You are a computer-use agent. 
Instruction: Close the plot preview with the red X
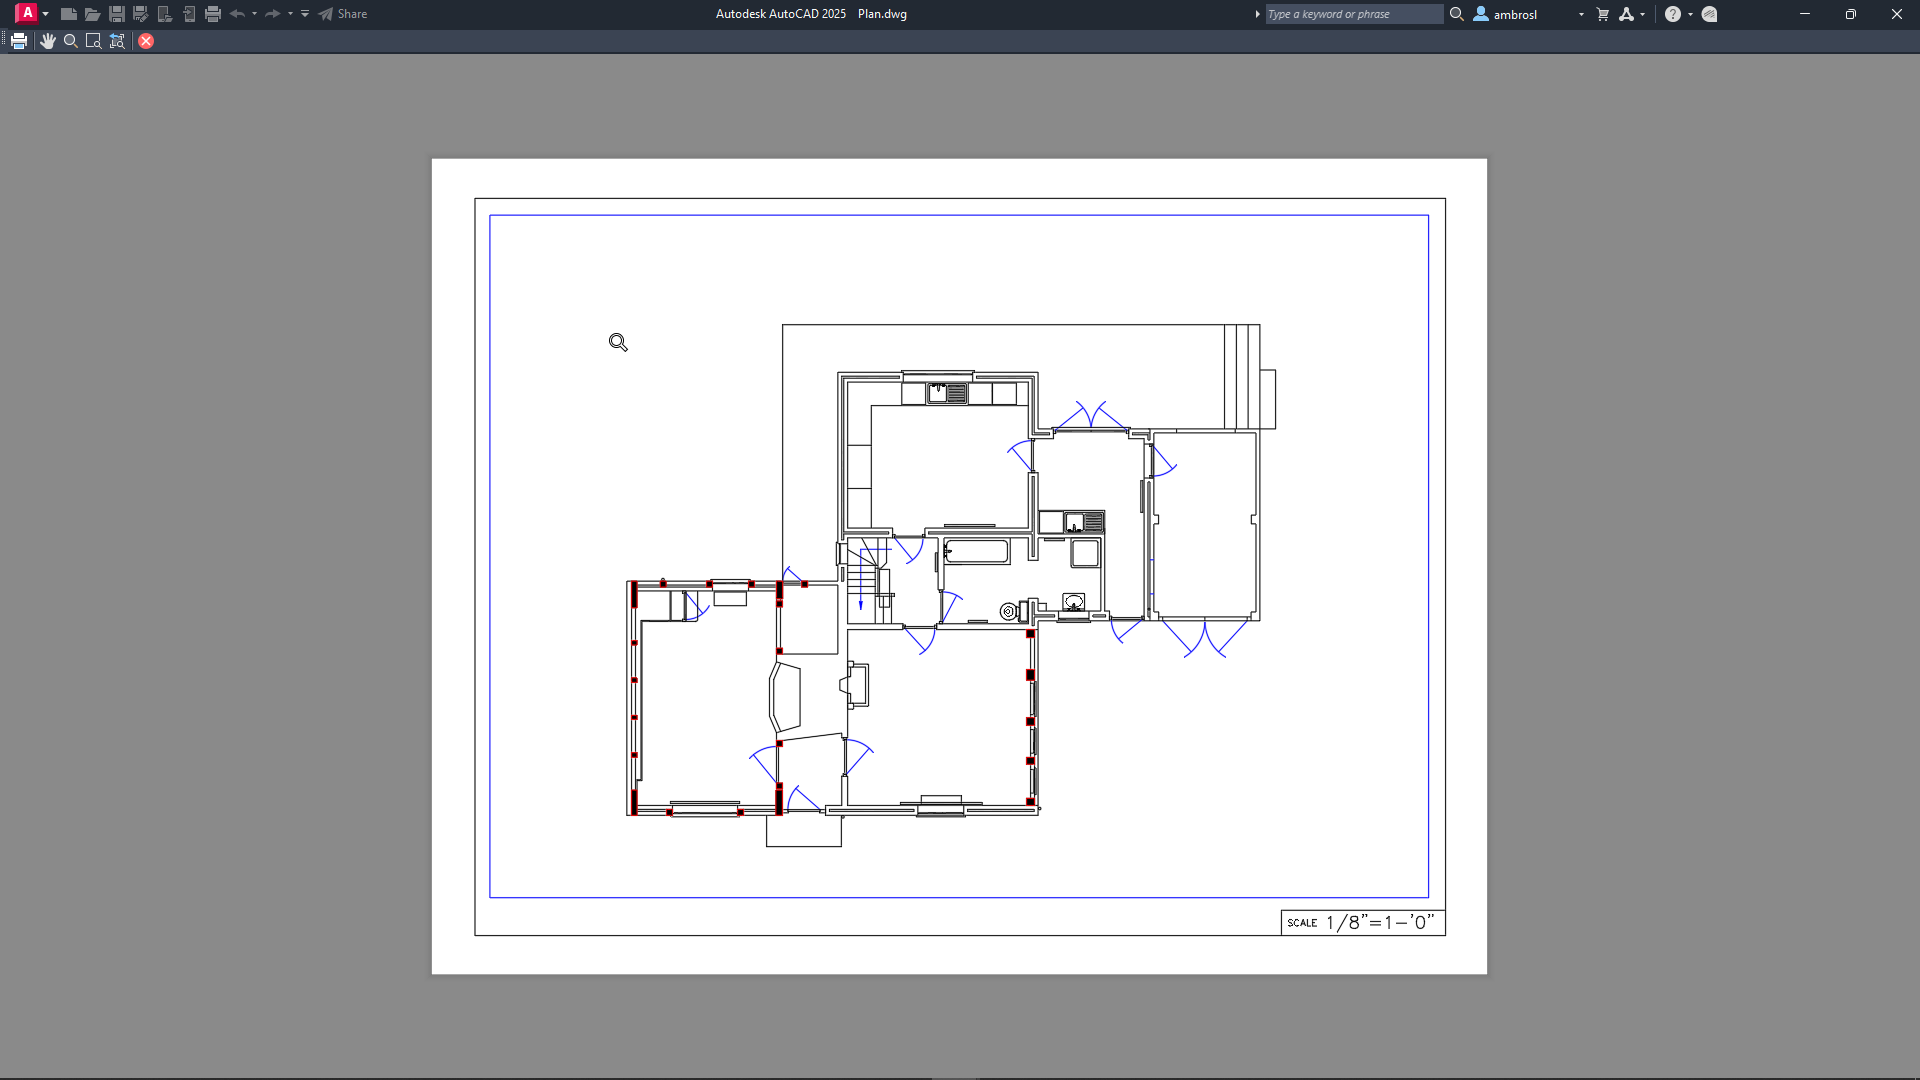146,41
